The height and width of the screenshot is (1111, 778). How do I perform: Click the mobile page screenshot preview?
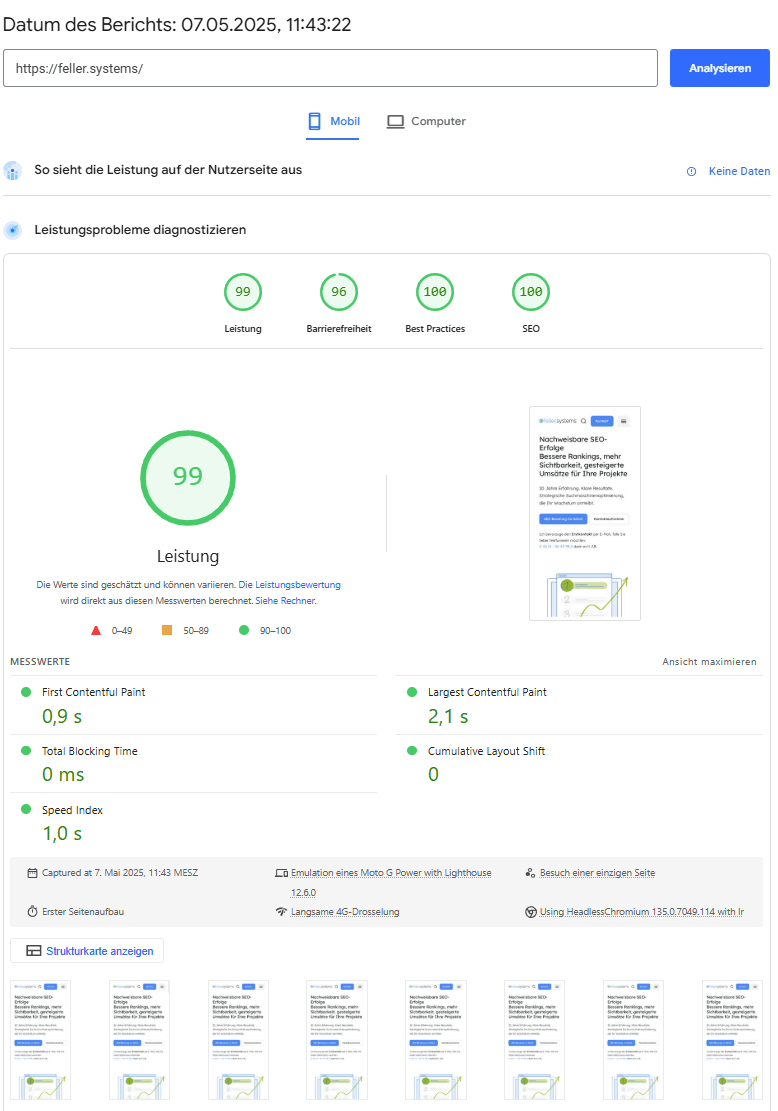585,514
